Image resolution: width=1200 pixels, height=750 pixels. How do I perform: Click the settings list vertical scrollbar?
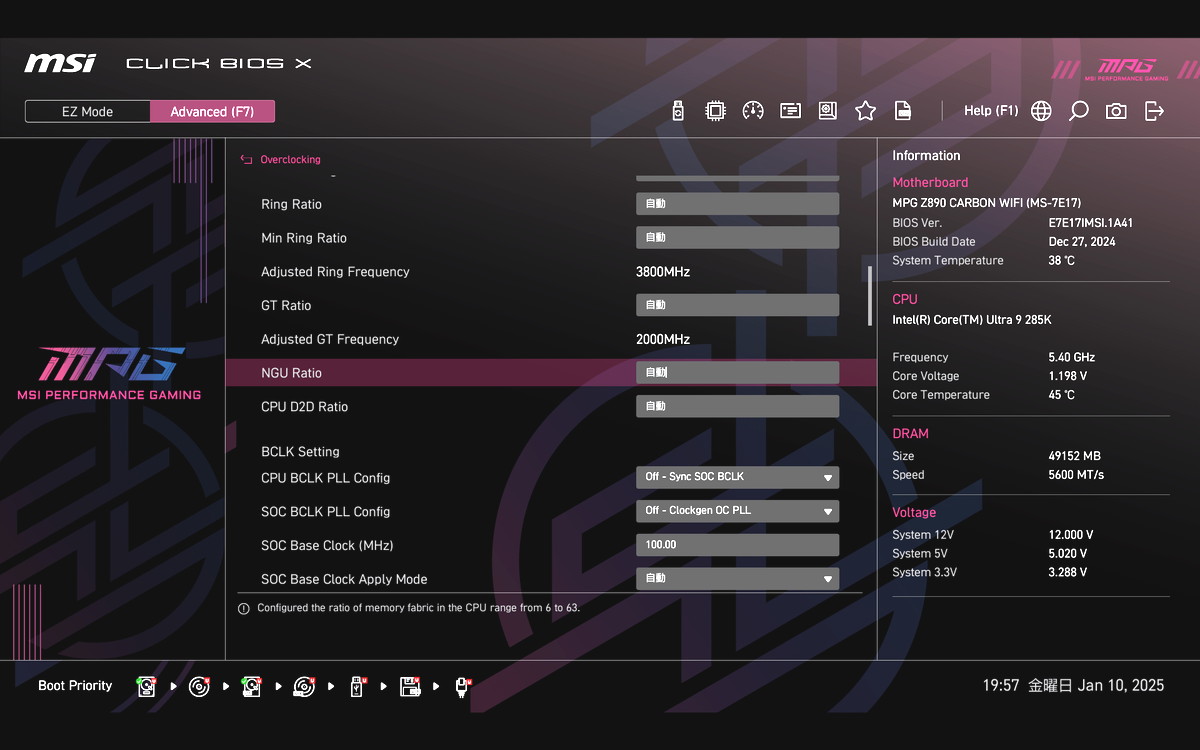tap(870, 295)
